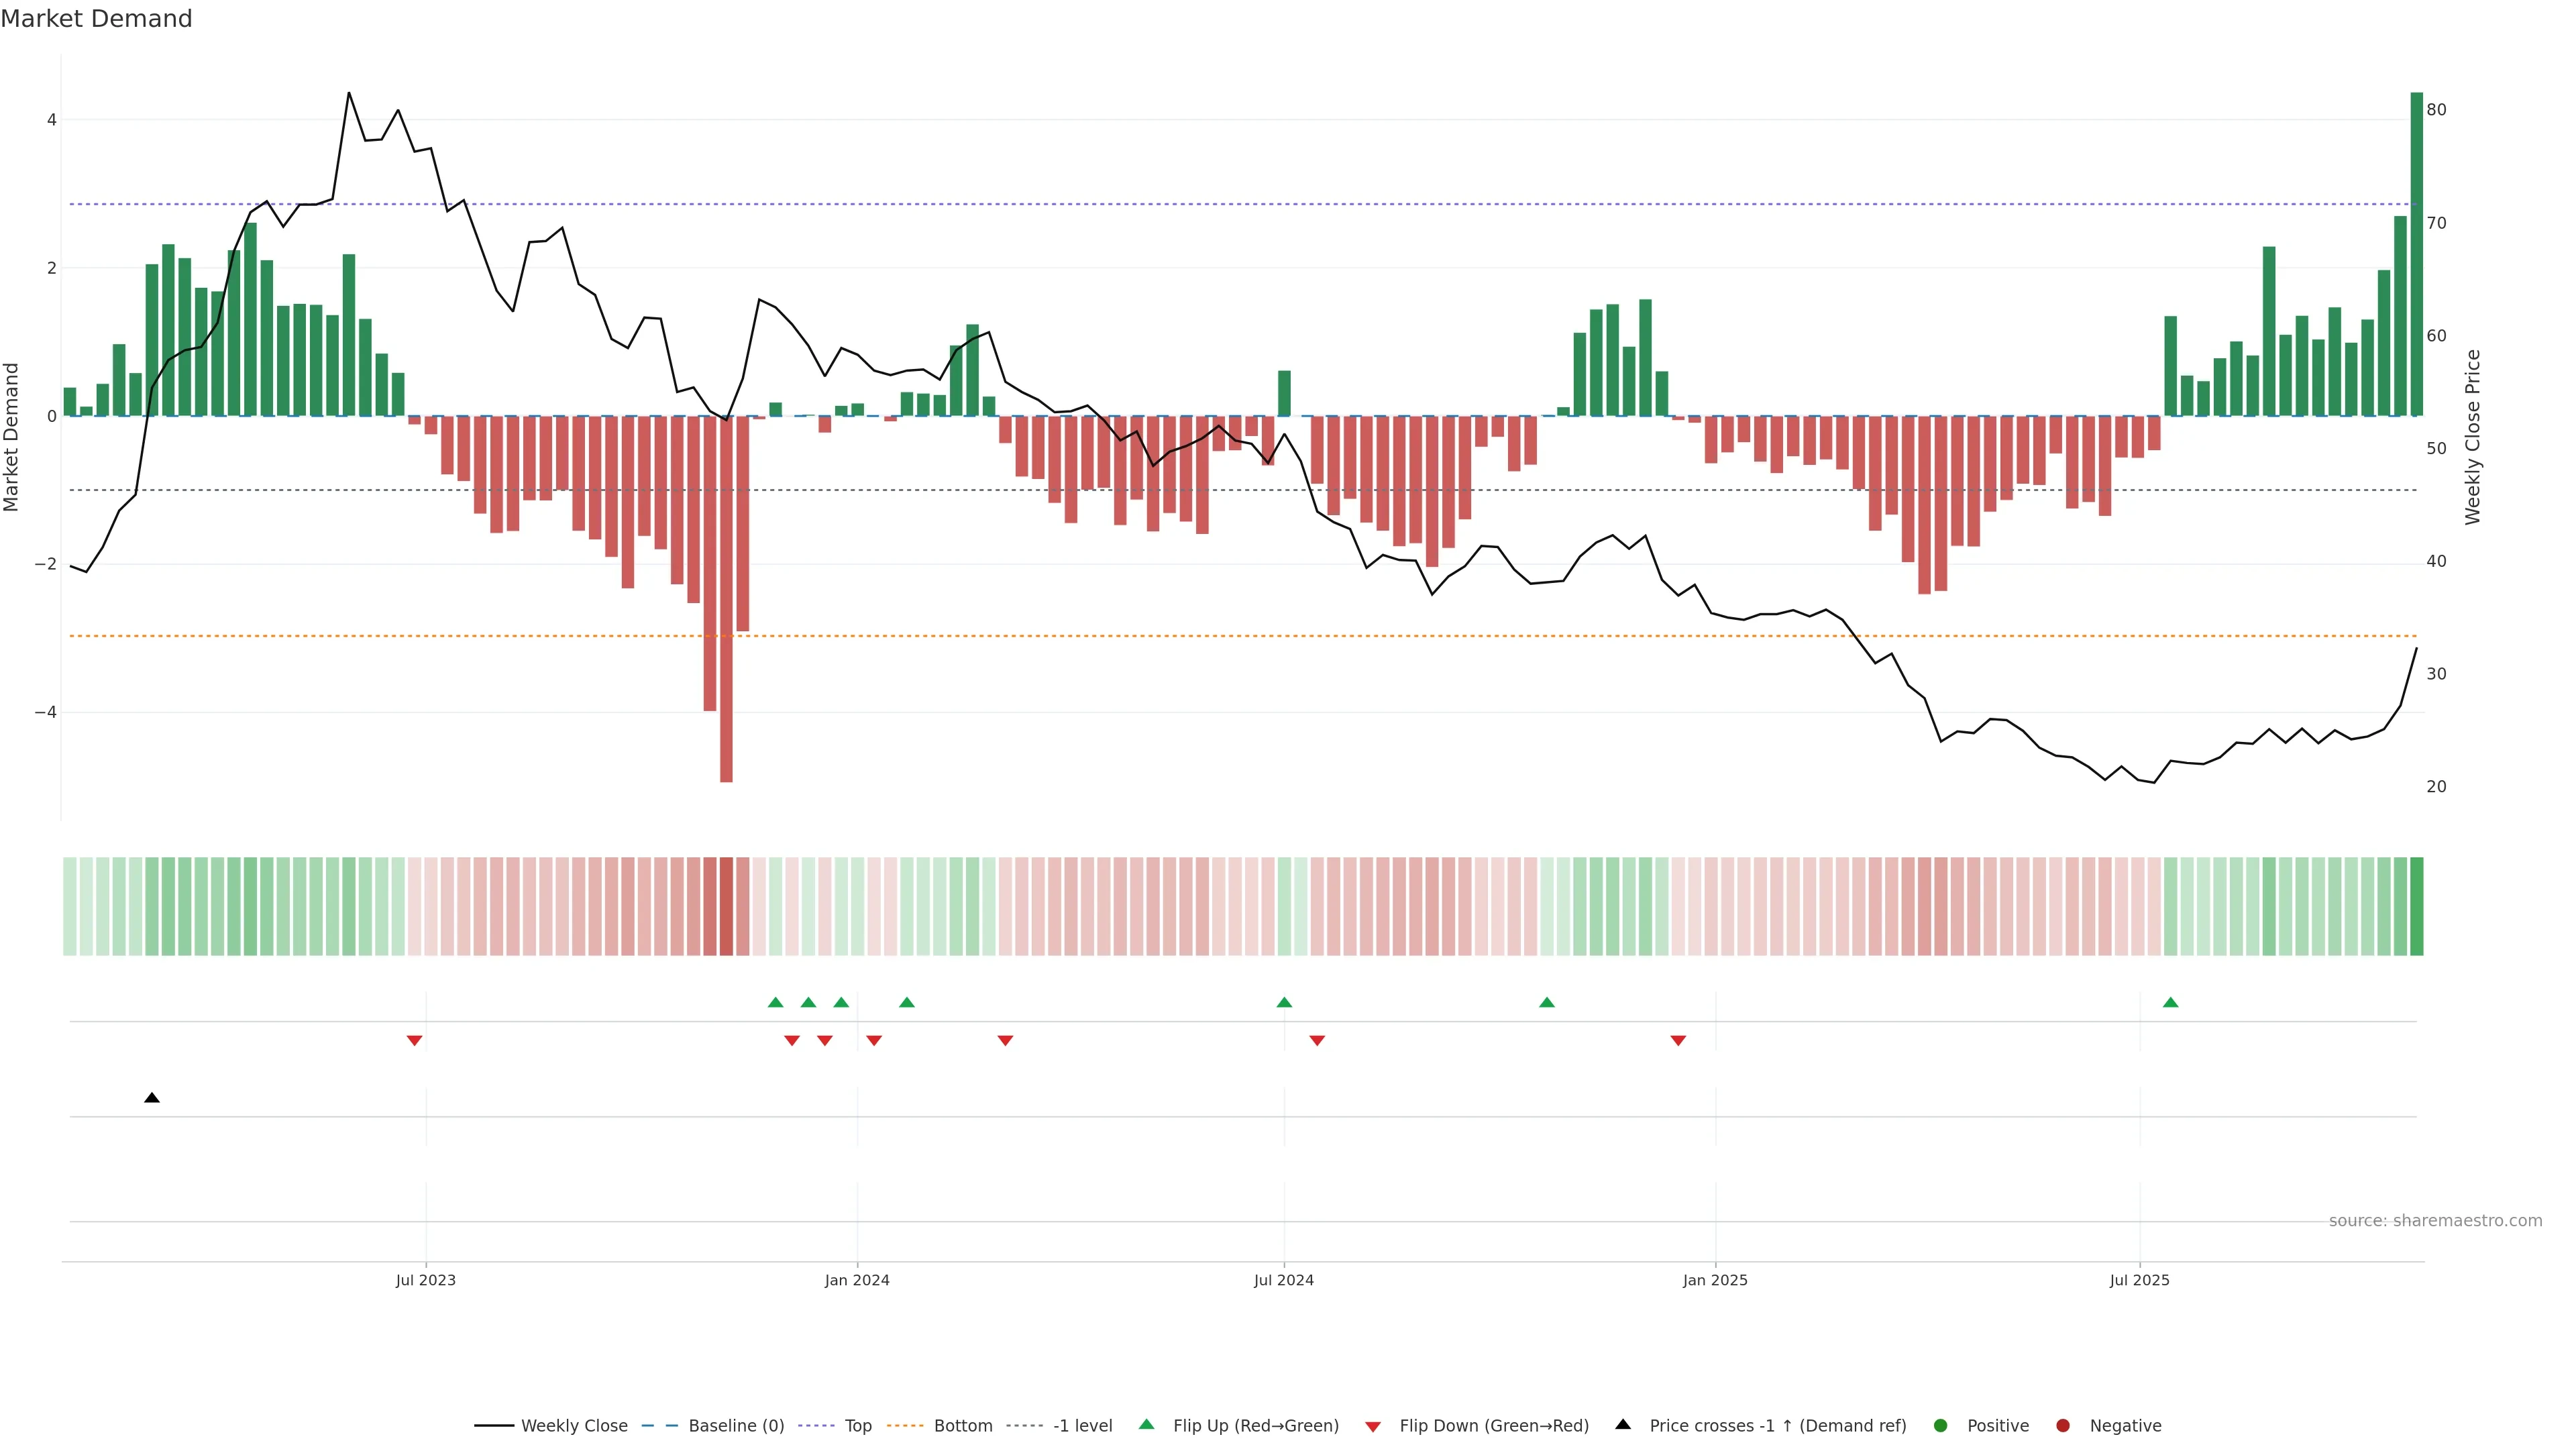Hide the Top line legend item

click(x=857, y=1426)
